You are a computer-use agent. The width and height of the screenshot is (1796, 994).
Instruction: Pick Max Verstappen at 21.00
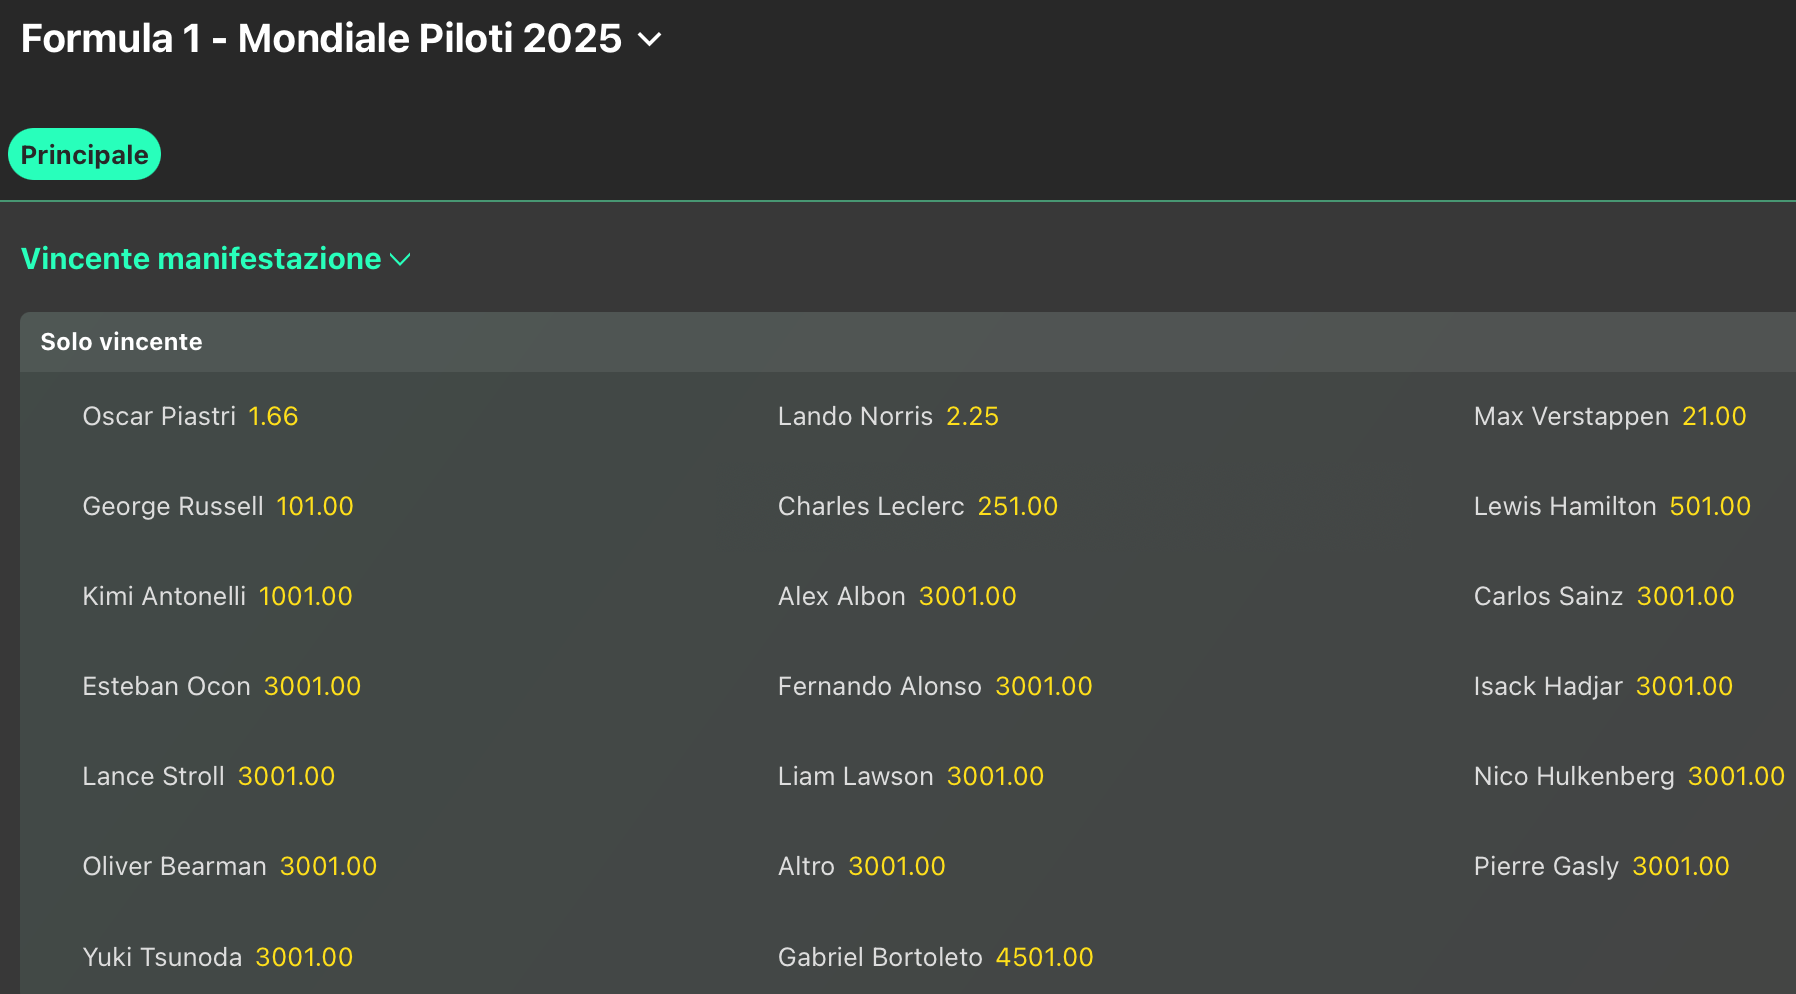pos(1714,417)
